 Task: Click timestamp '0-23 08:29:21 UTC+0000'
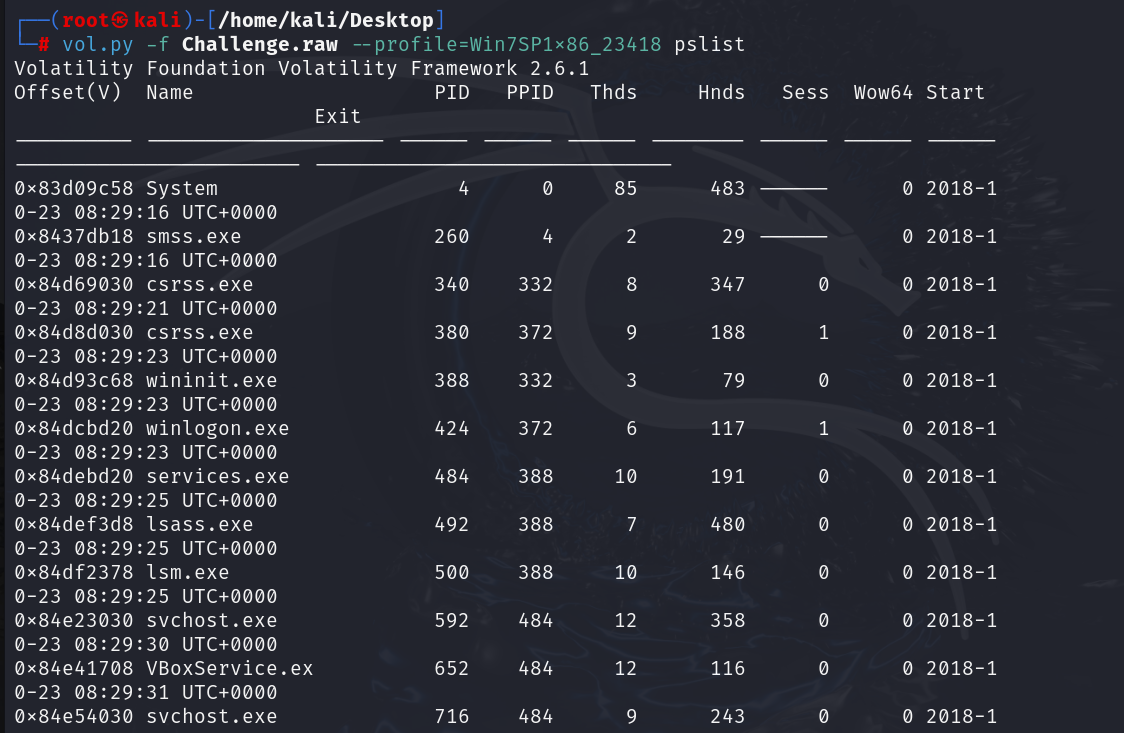pyautogui.click(x=146, y=308)
